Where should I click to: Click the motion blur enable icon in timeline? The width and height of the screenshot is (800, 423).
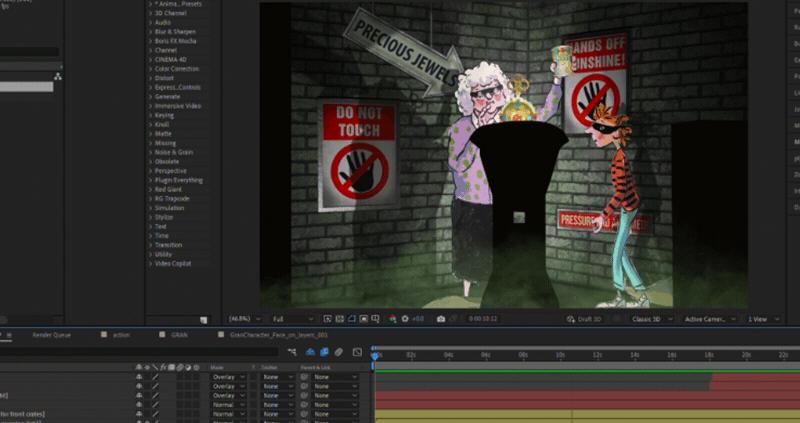click(x=339, y=353)
